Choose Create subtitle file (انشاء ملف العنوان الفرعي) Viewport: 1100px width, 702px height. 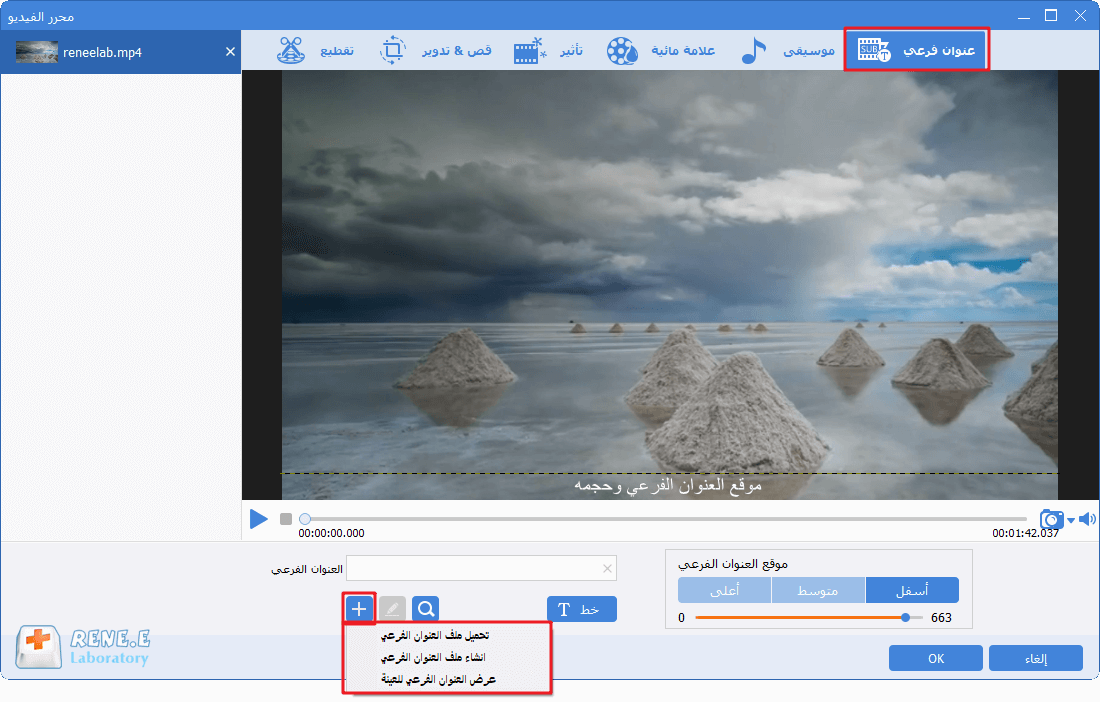point(433,657)
